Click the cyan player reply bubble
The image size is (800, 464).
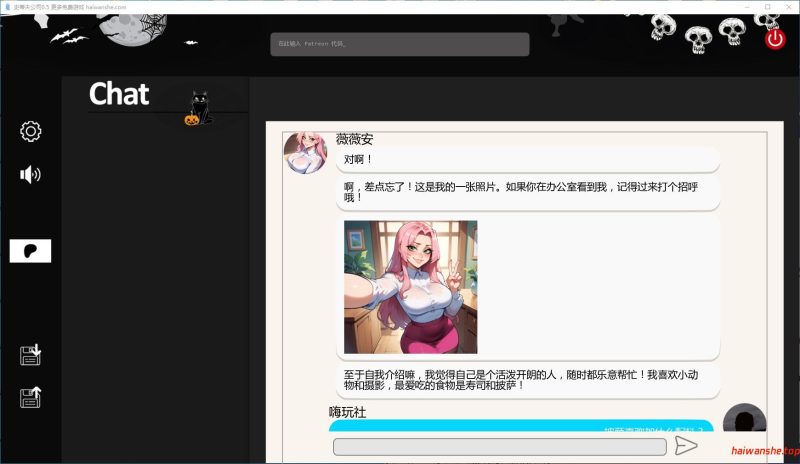(x=521, y=426)
